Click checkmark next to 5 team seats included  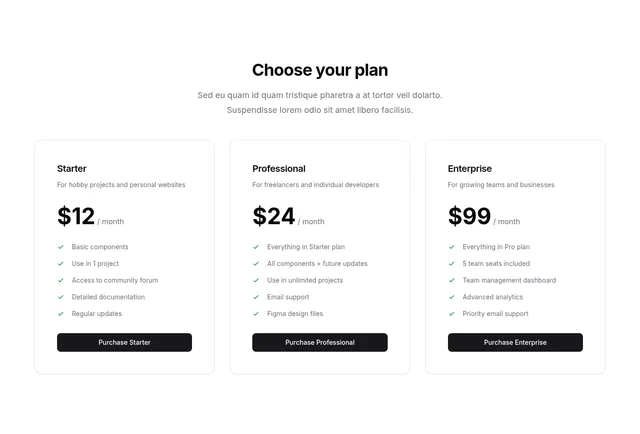451,264
